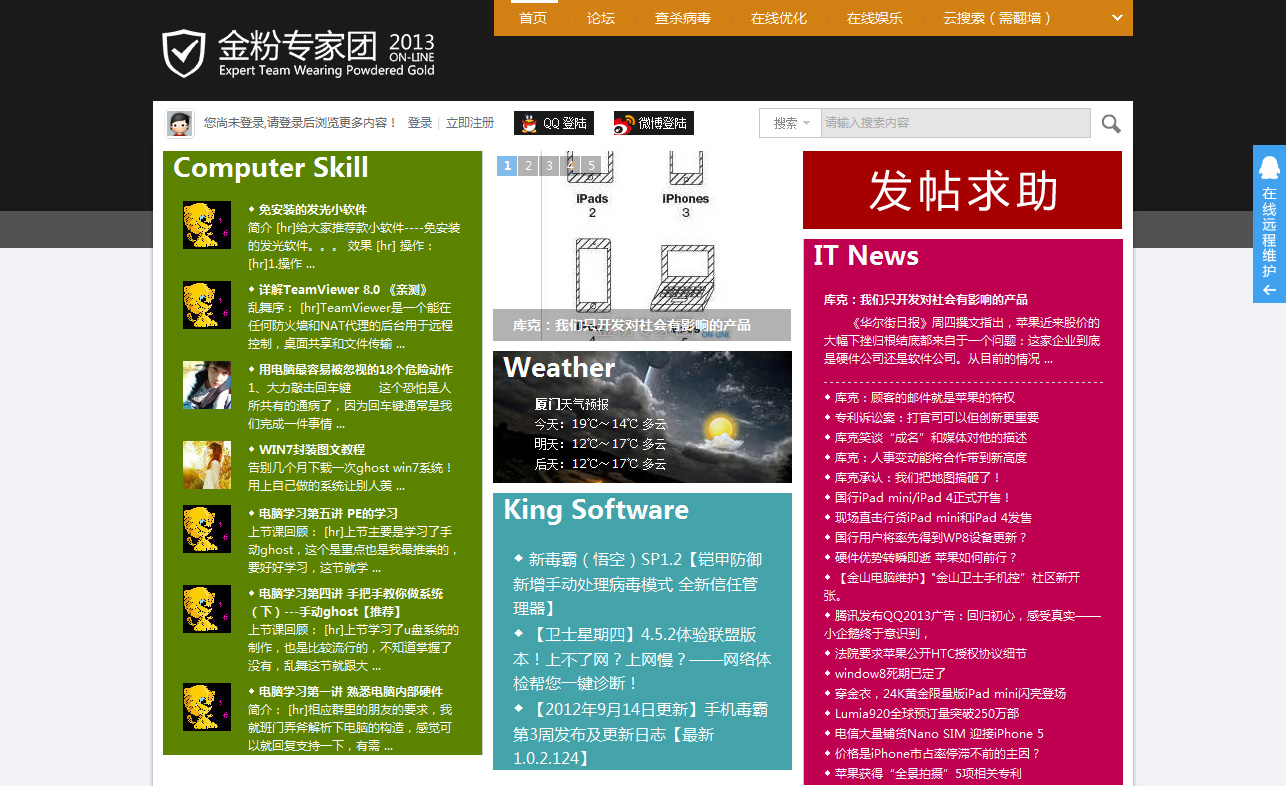Click the 发帖求助 red button
The height and width of the screenshot is (786, 1286).
[962, 190]
